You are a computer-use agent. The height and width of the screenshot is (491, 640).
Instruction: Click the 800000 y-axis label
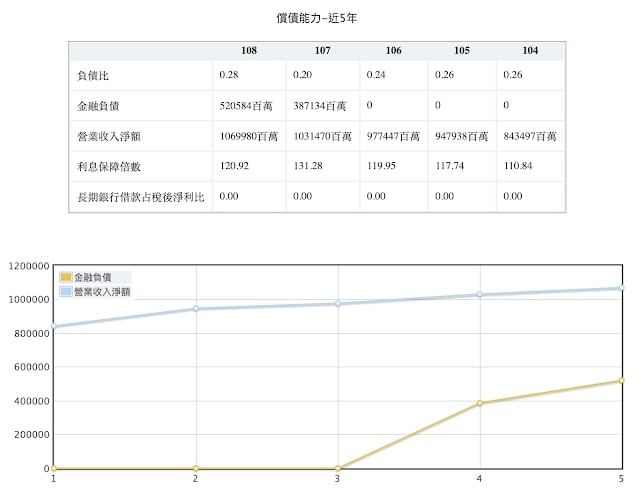[x=31, y=333]
